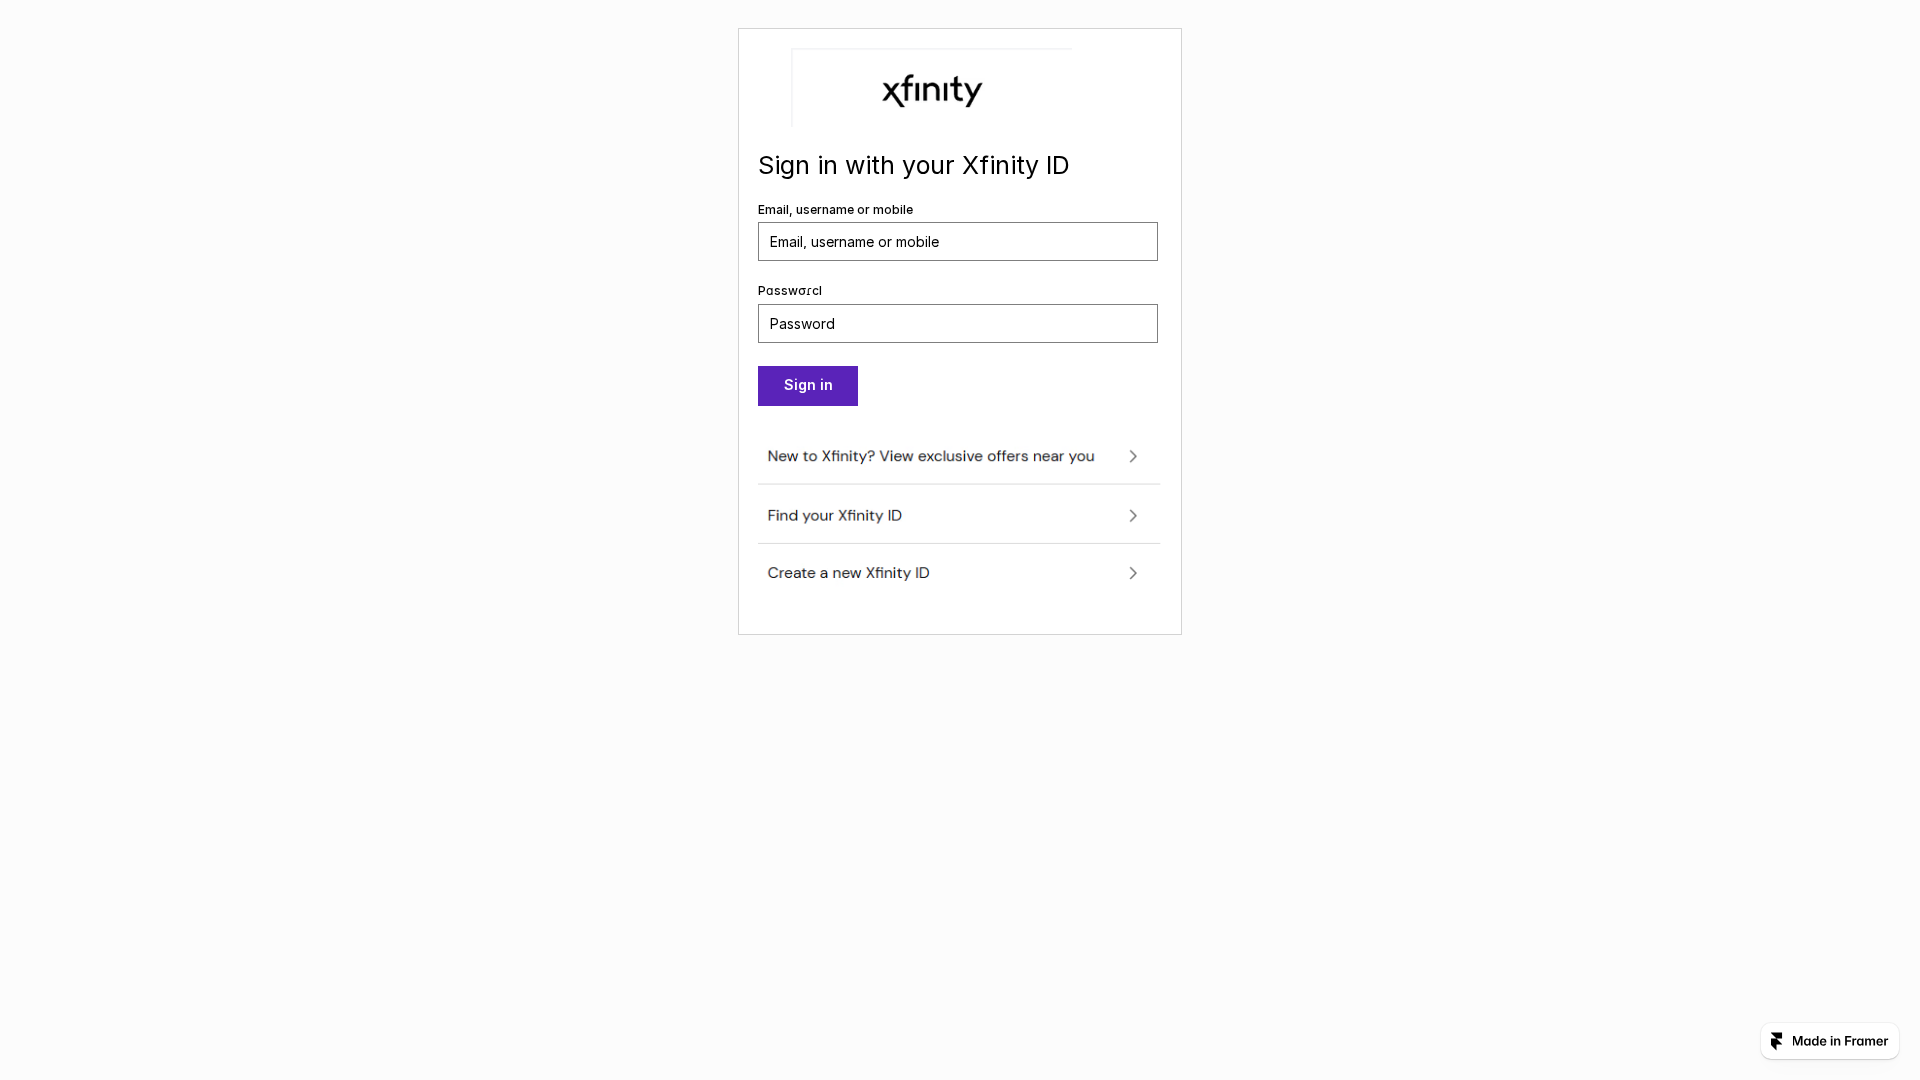The height and width of the screenshot is (1080, 1920).
Task: Click the Xfinity logo at top
Action: (932, 90)
